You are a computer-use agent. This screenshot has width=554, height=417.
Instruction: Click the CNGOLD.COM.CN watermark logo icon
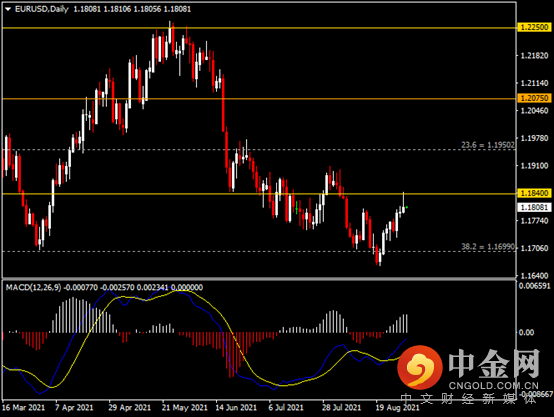[x=420, y=366]
